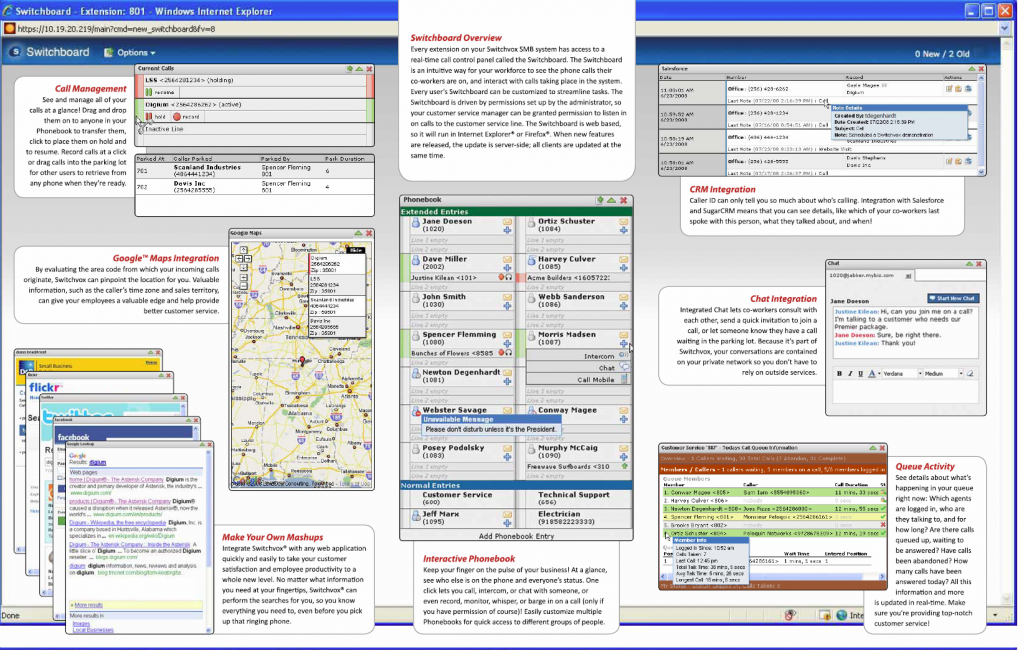Choose Call Mobile for Morris Madsen

tap(578, 380)
